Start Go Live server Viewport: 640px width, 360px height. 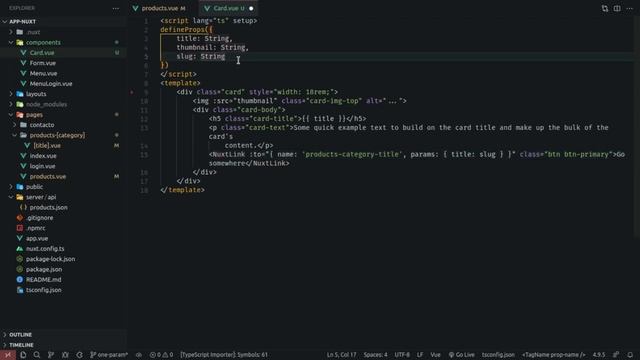462,355
